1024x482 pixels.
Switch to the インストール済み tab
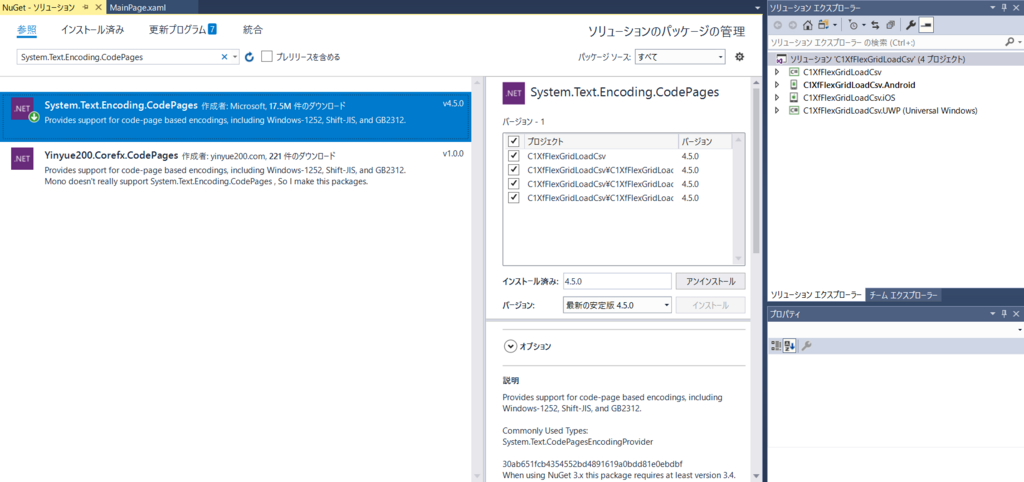tap(92, 30)
